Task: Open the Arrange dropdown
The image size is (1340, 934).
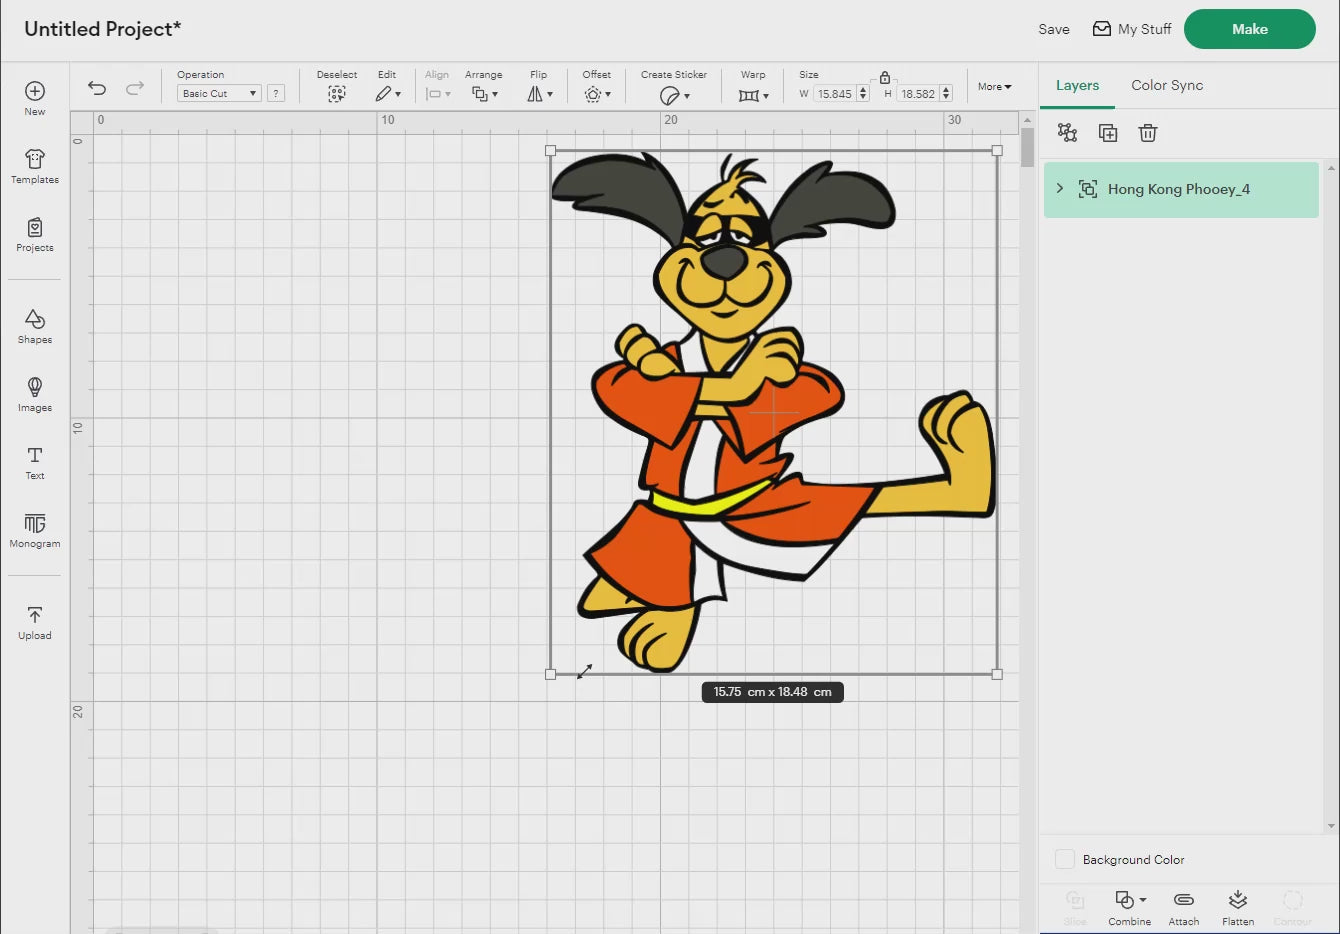Action: [484, 94]
